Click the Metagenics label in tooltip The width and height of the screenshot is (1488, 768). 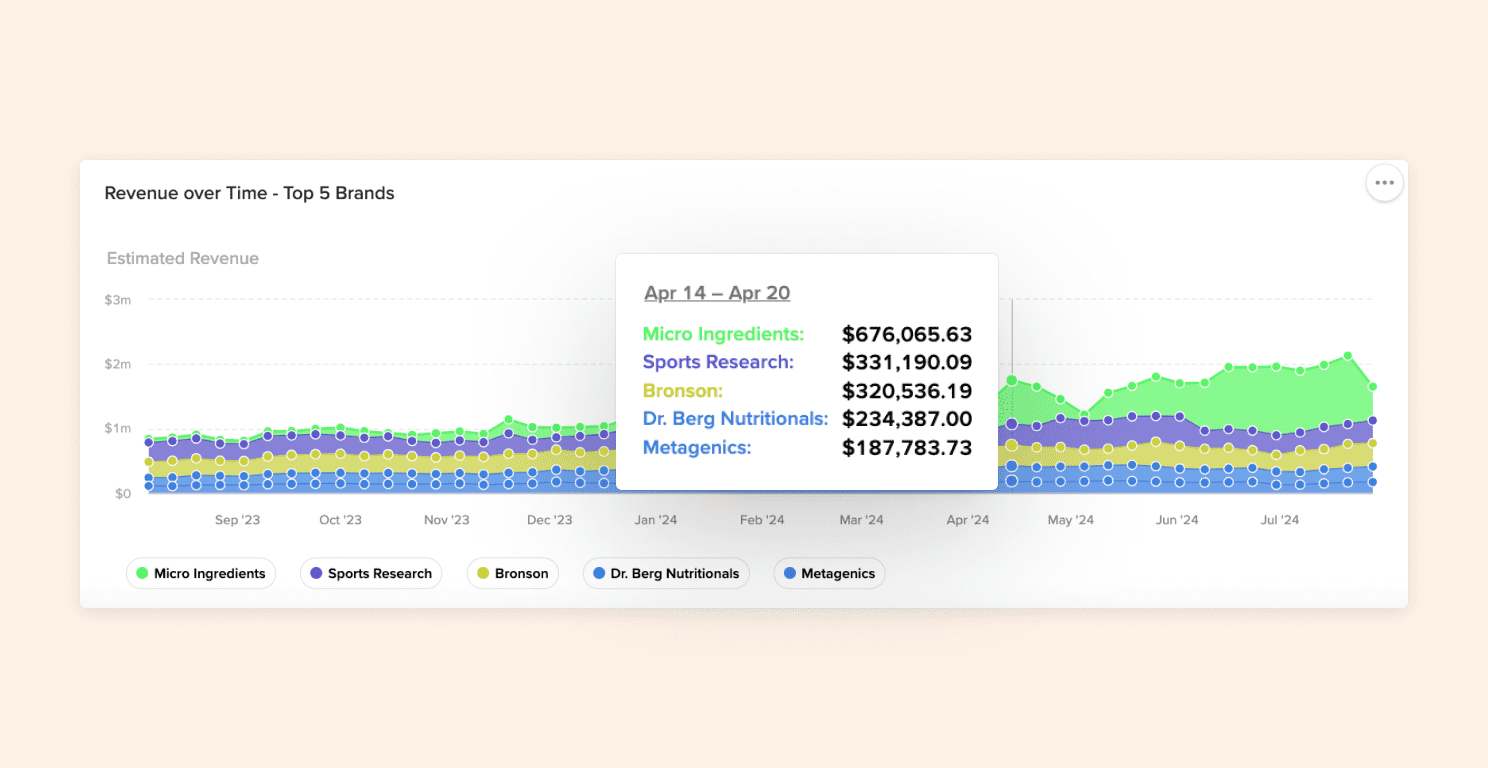[x=697, y=448]
